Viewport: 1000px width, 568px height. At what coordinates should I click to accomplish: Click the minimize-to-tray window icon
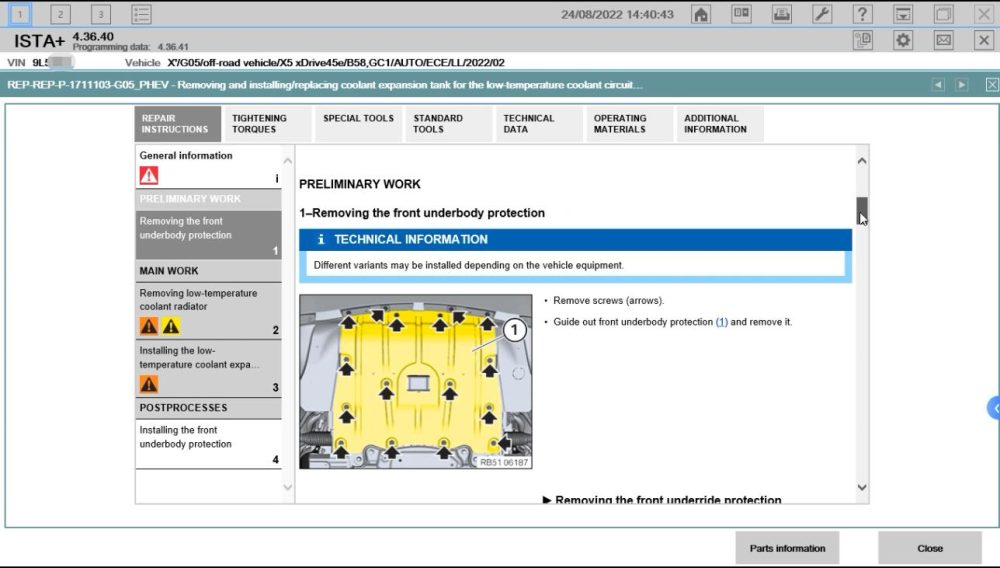[903, 14]
